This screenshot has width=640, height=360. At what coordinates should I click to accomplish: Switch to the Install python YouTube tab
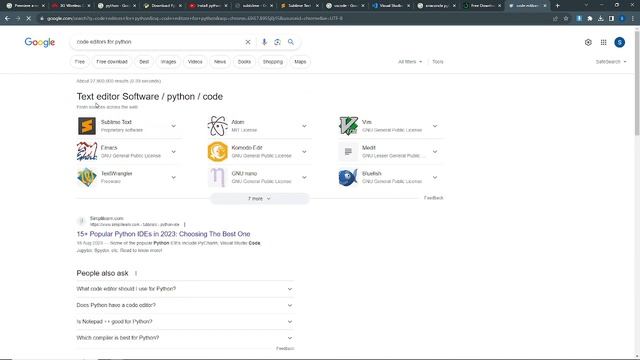coord(209,6)
